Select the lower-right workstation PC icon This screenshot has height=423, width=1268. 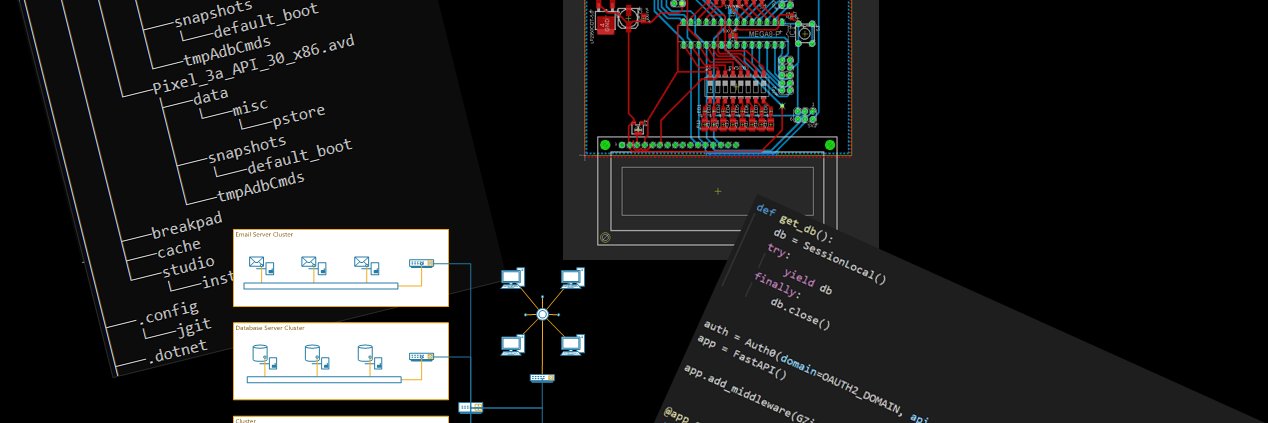pyautogui.click(x=572, y=345)
